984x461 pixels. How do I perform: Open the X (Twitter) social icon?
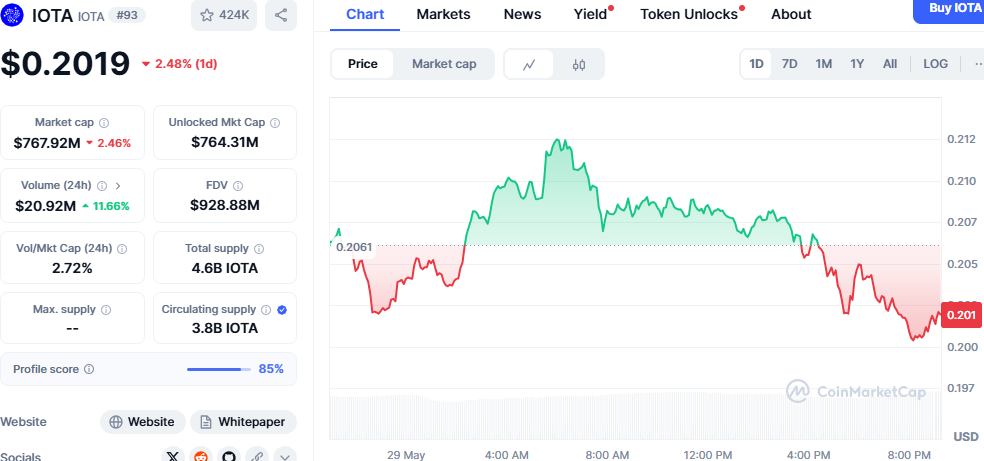click(173, 456)
